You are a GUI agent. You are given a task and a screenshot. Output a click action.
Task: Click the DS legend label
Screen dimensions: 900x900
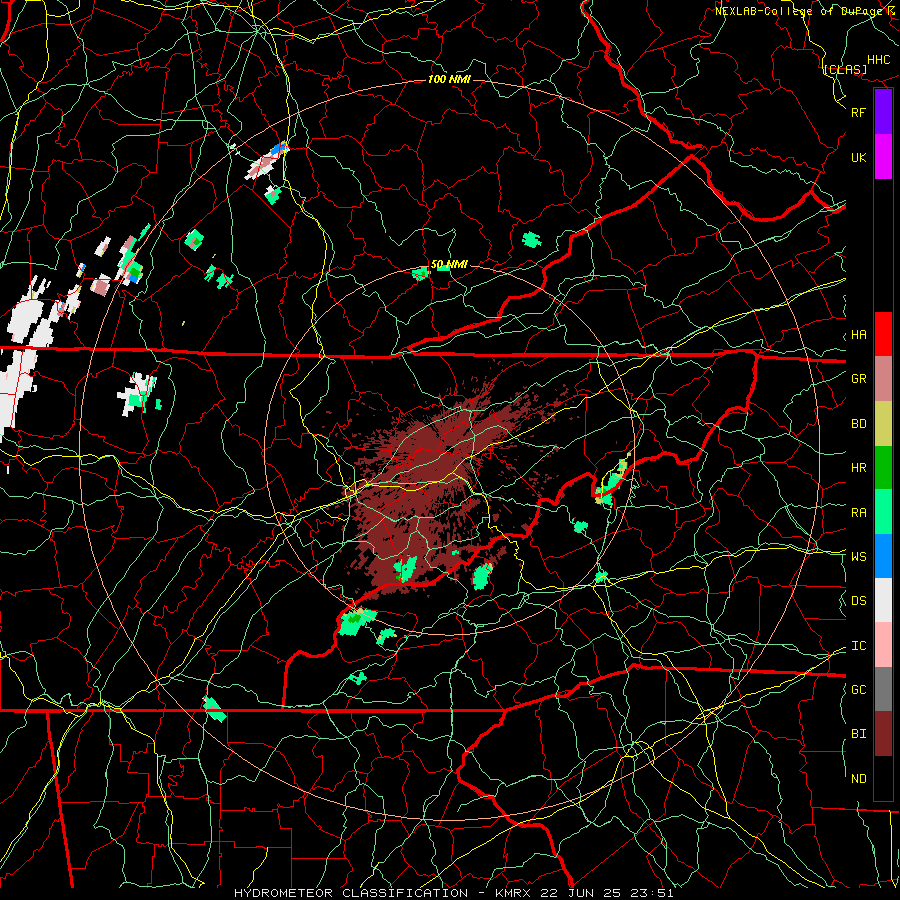[x=858, y=600]
